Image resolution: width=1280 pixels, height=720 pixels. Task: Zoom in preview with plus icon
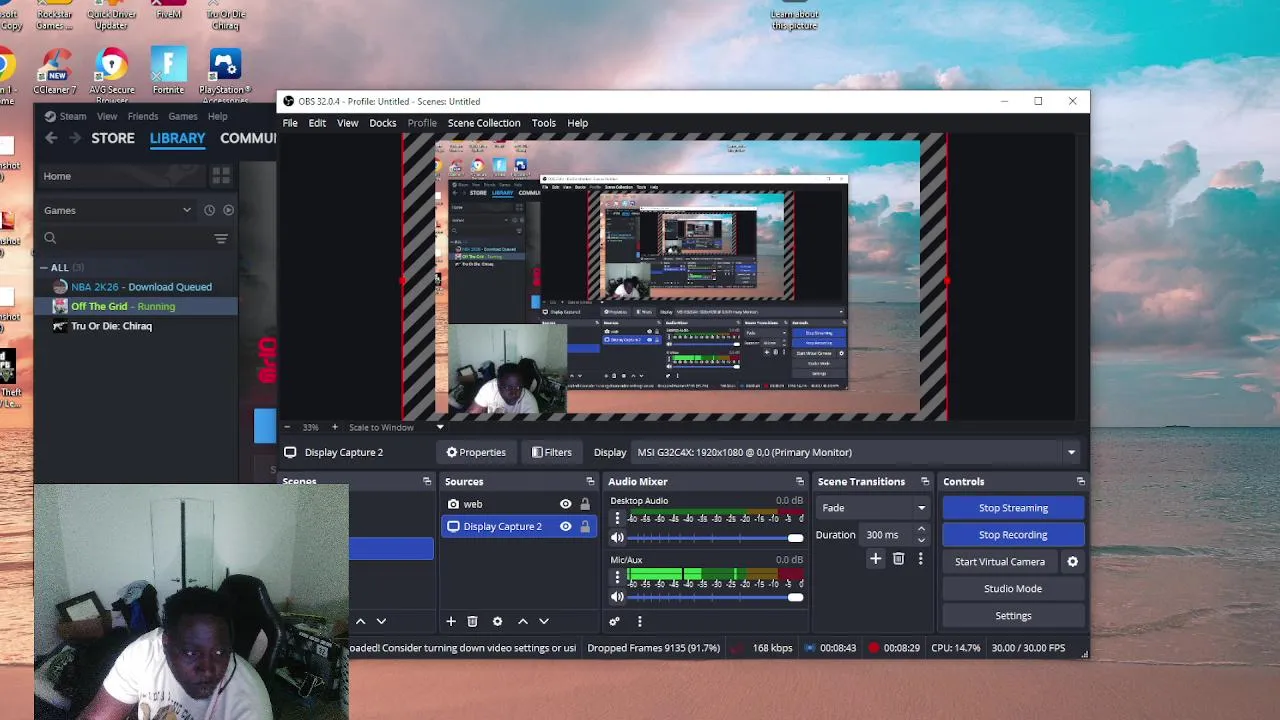[335, 427]
